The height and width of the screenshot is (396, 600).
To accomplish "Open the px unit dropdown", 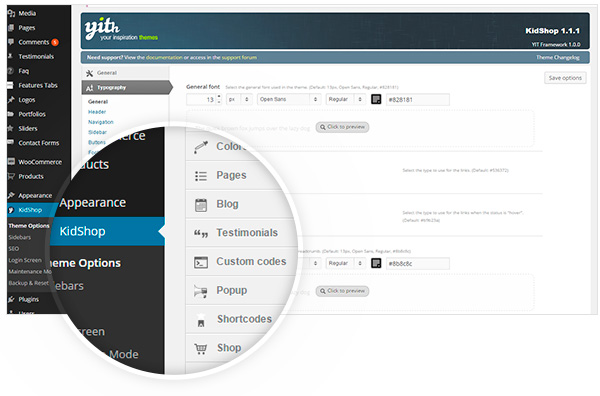I will tap(239, 99).
